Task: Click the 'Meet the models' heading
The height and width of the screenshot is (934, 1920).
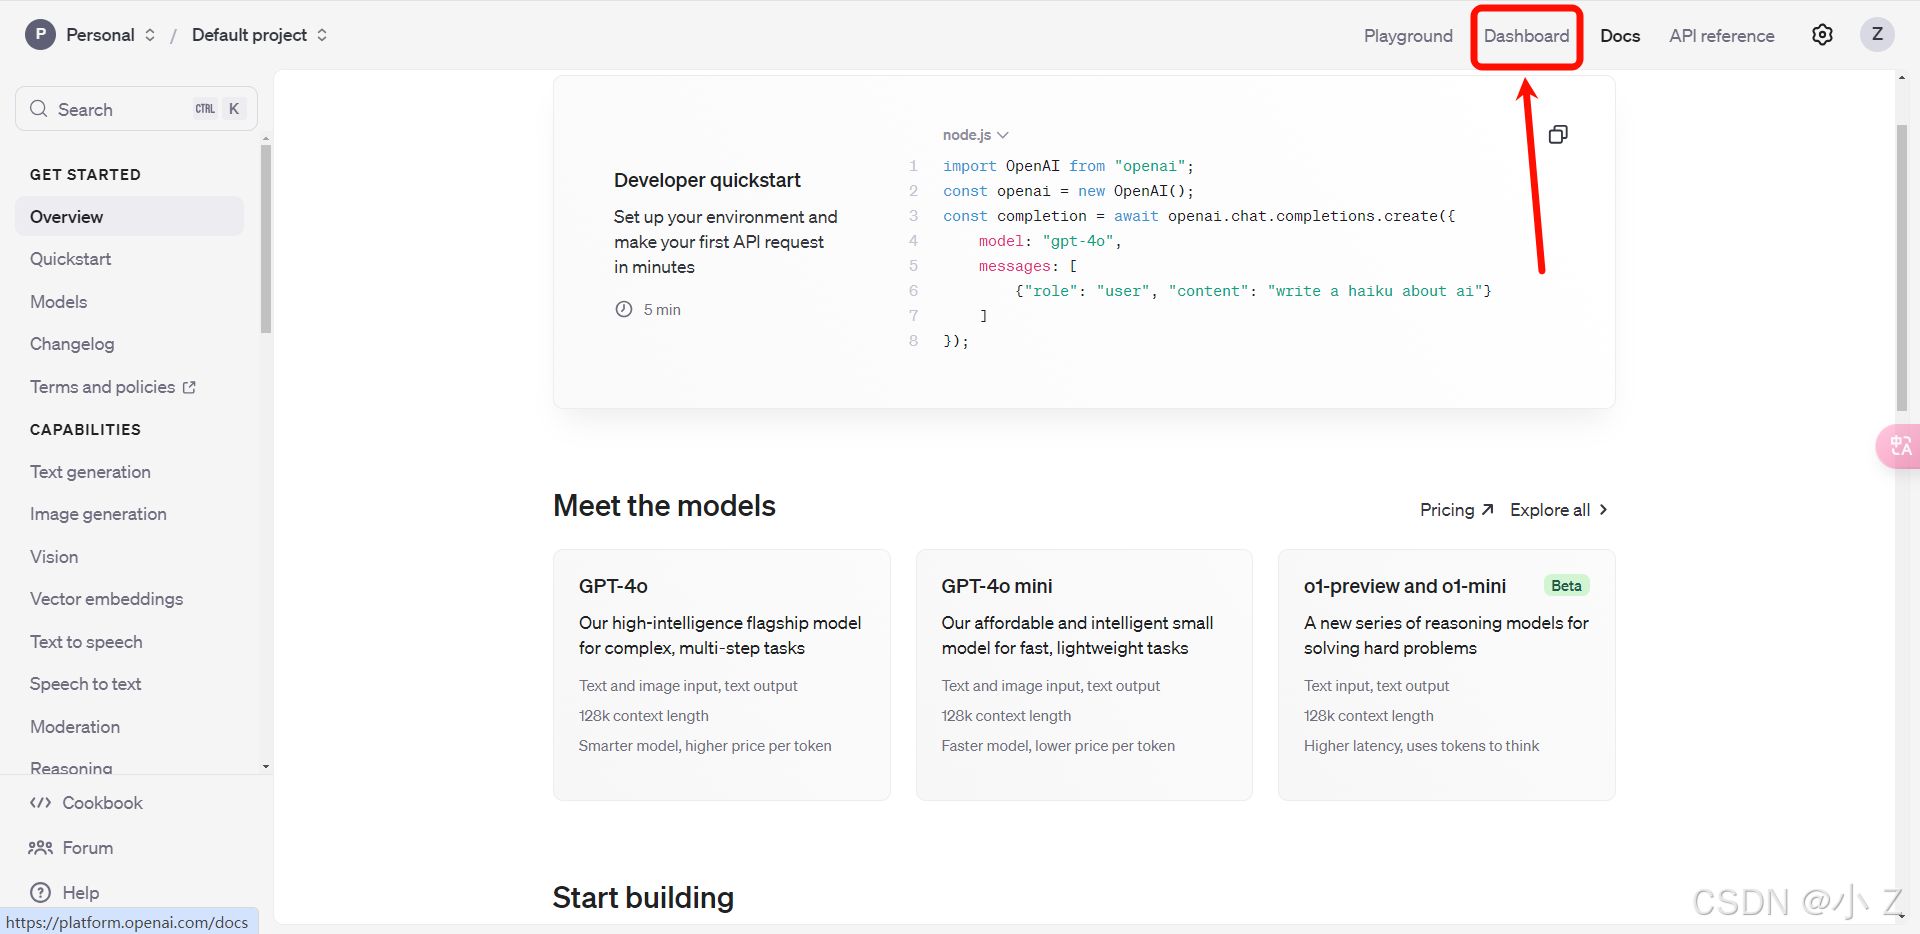Action: coord(664,506)
